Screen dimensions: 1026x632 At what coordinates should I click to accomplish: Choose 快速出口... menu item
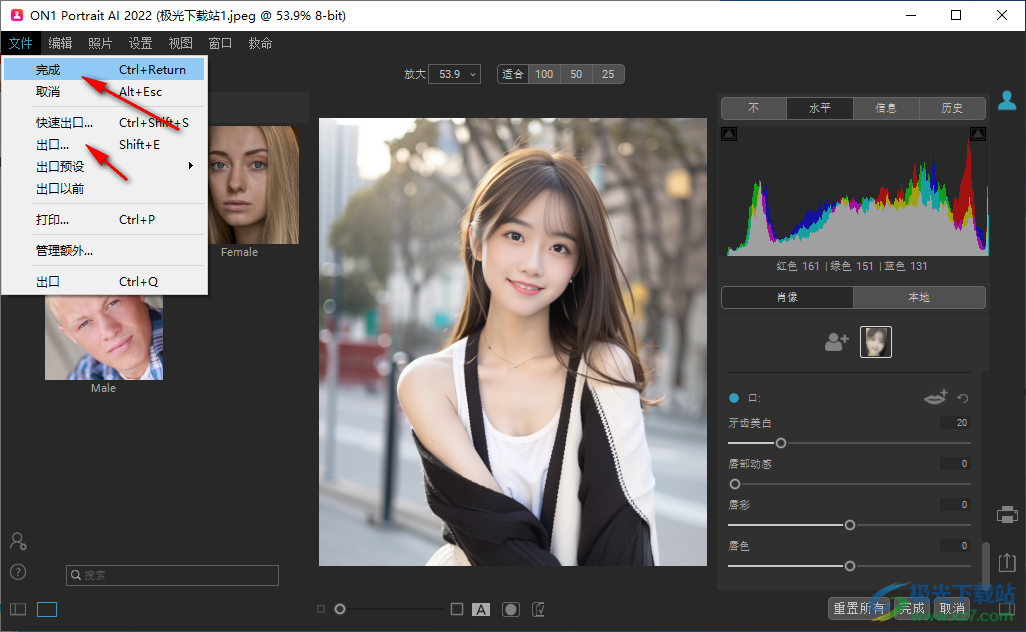104,122
